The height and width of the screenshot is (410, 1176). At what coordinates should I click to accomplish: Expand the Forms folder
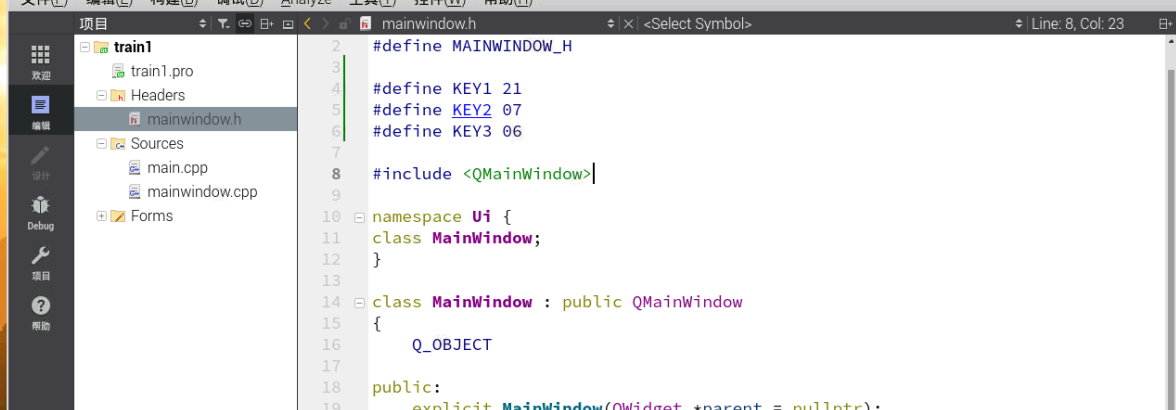coord(101,216)
